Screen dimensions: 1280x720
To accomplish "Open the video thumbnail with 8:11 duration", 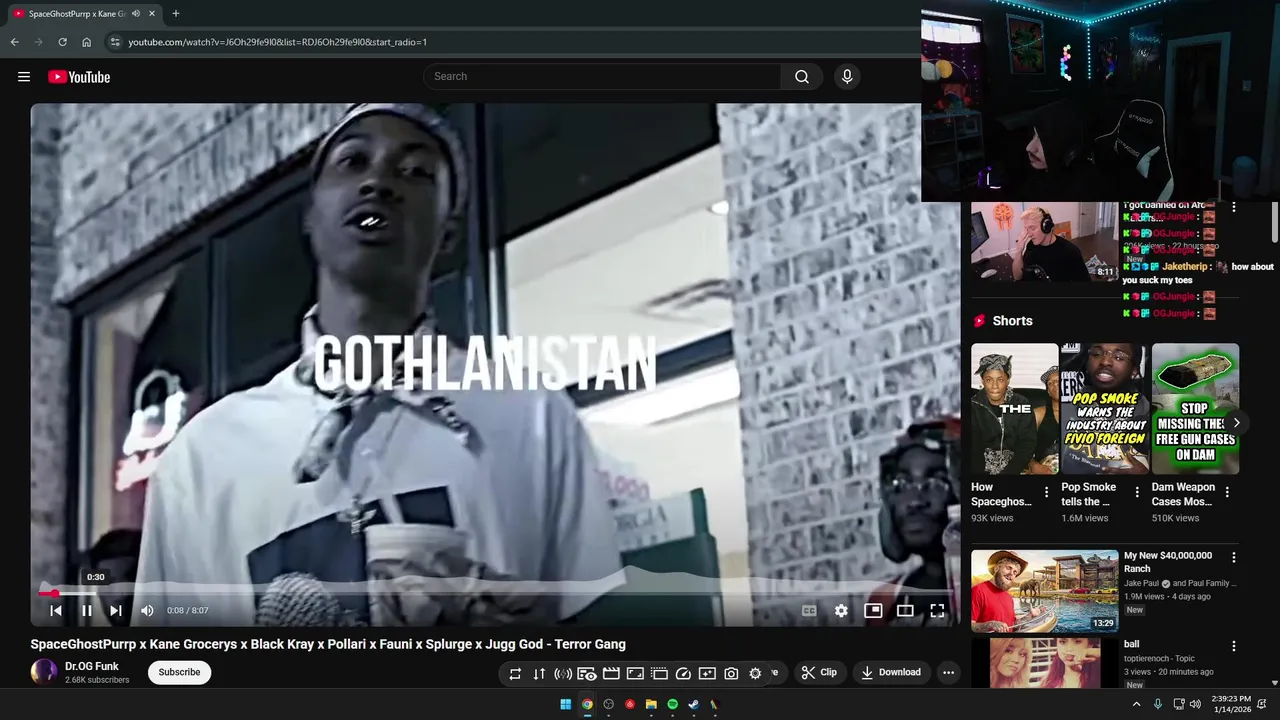I will [1045, 241].
